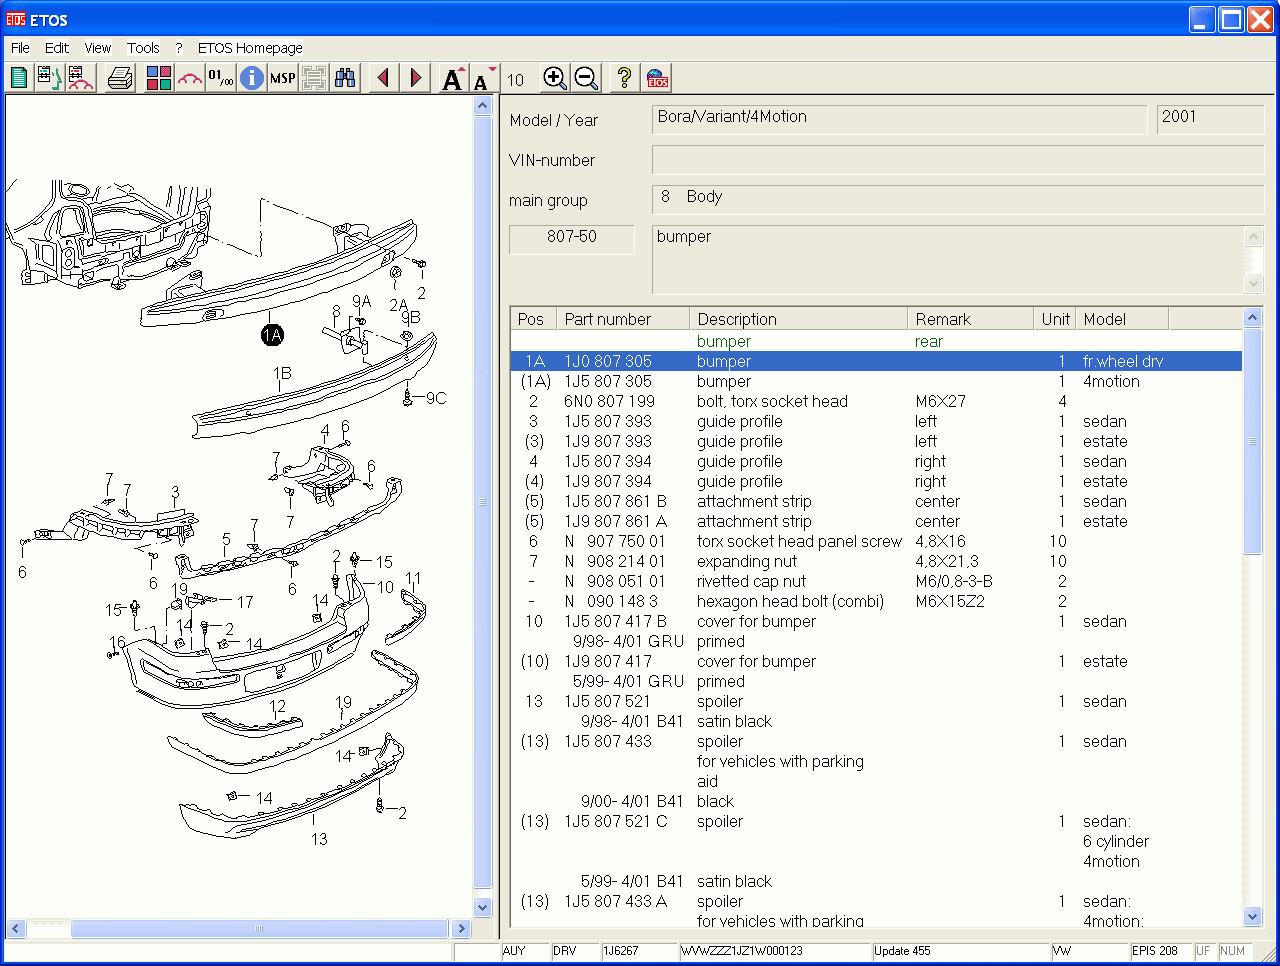Select part 6N0 807 199 bolt row
The height and width of the screenshot is (966, 1280).
point(876,401)
